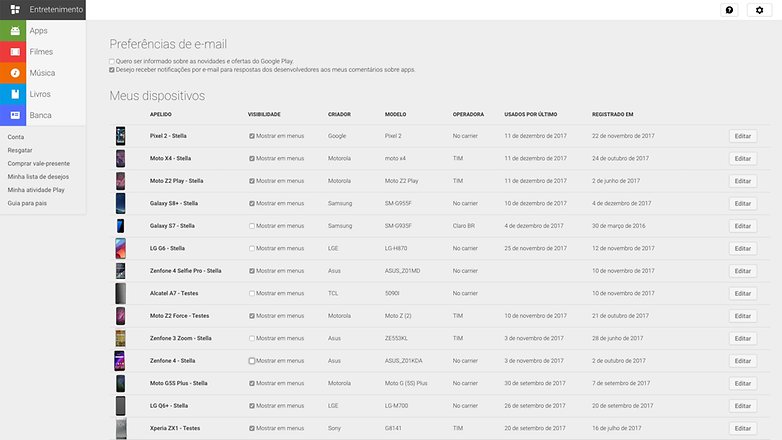
Task: Click the Filmes film icon
Action: [13, 52]
